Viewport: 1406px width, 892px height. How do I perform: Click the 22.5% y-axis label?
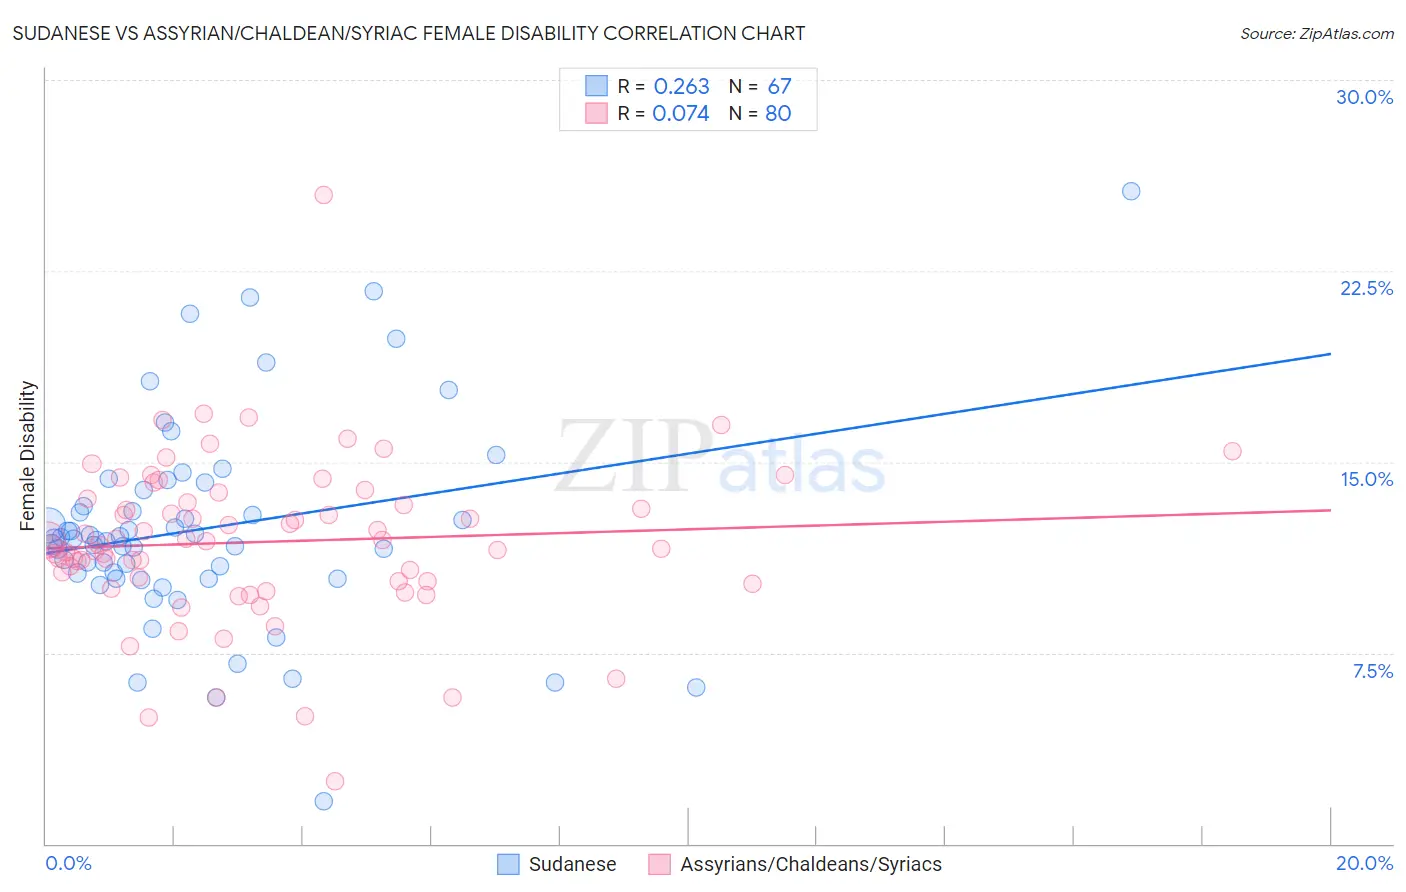pyautogui.click(x=1366, y=288)
